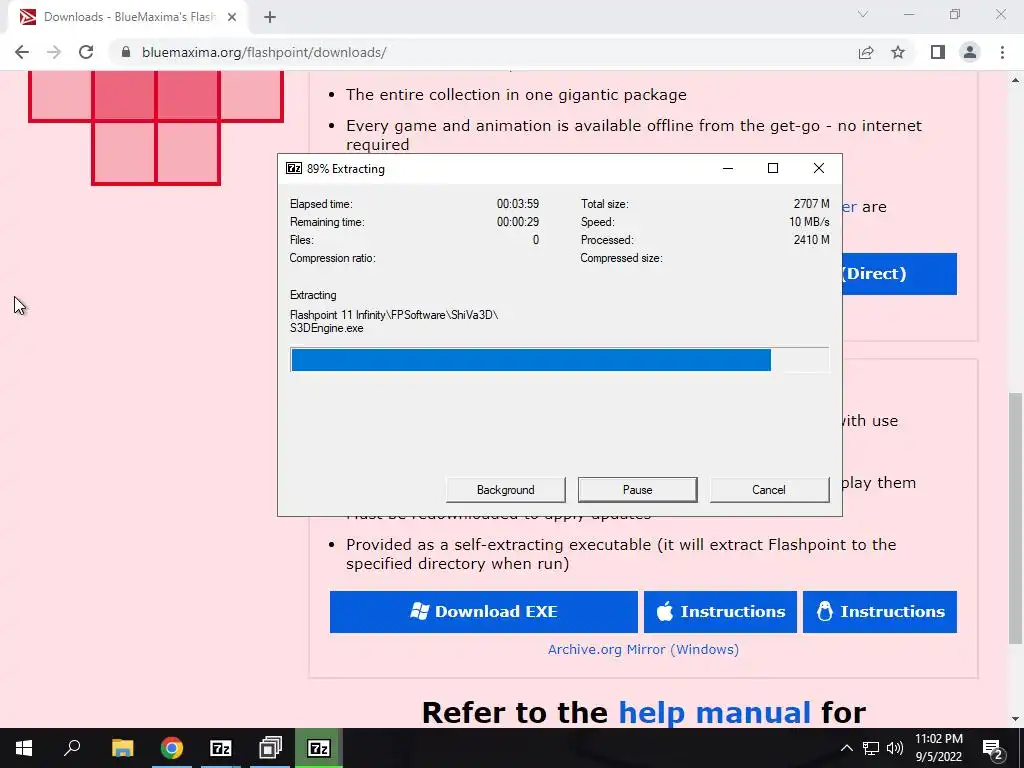The width and height of the screenshot is (1024, 768).
Task: Open File Explorer from taskbar
Action: click(122, 748)
